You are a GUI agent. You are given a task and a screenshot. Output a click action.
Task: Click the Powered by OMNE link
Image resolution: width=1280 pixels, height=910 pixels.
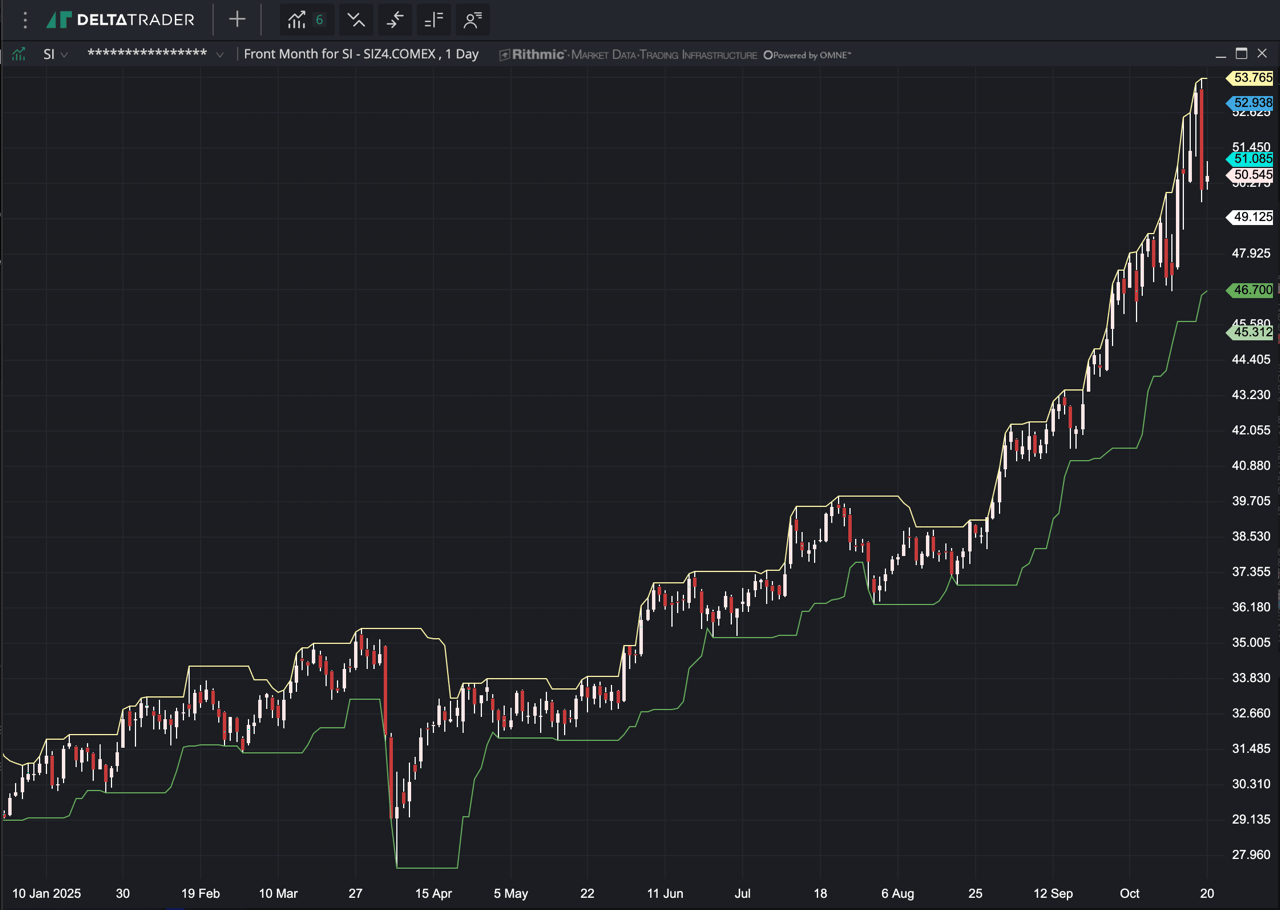[808, 55]
